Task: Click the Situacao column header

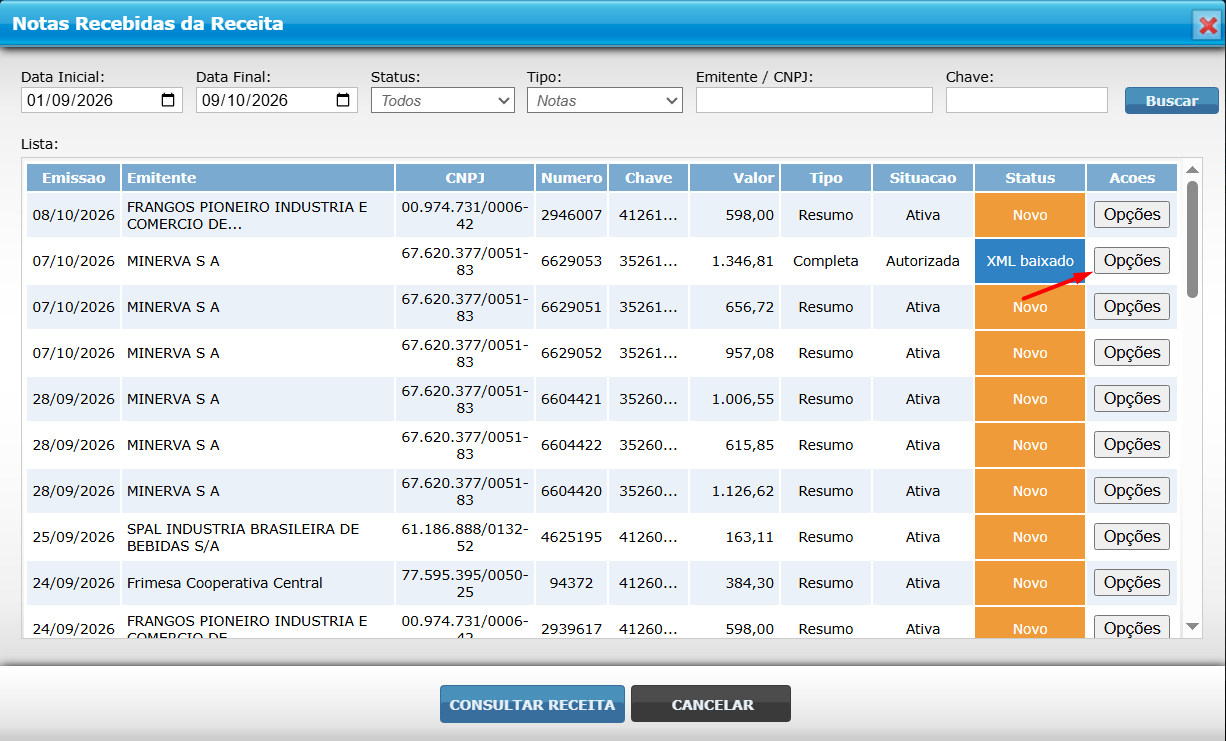Action: point(923,178)
